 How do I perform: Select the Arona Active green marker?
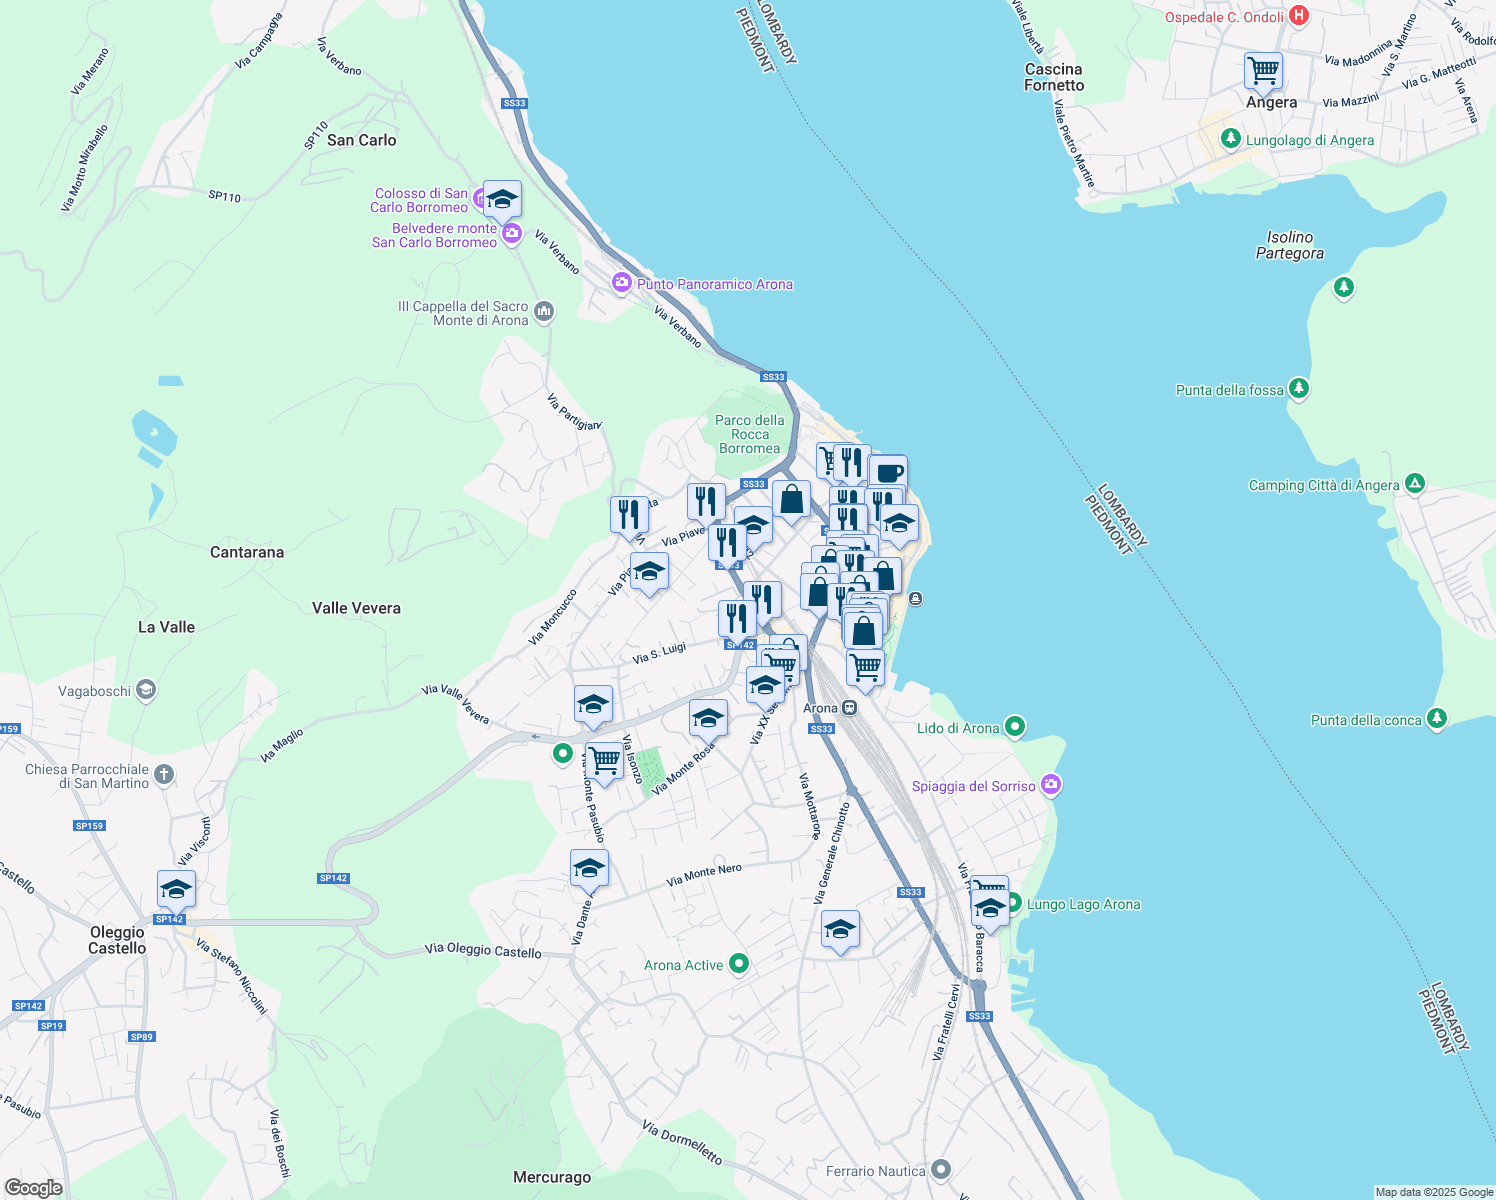point(738,964)
